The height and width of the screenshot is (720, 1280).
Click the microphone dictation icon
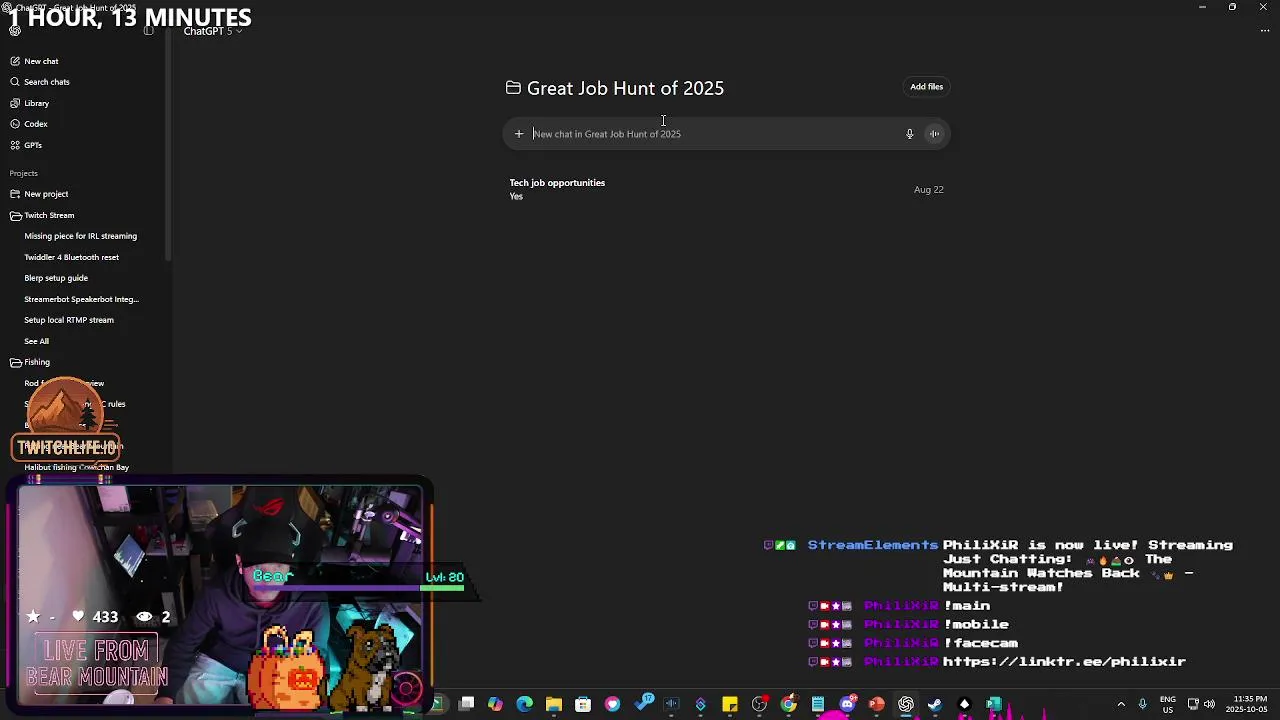[x=909, y=134]
